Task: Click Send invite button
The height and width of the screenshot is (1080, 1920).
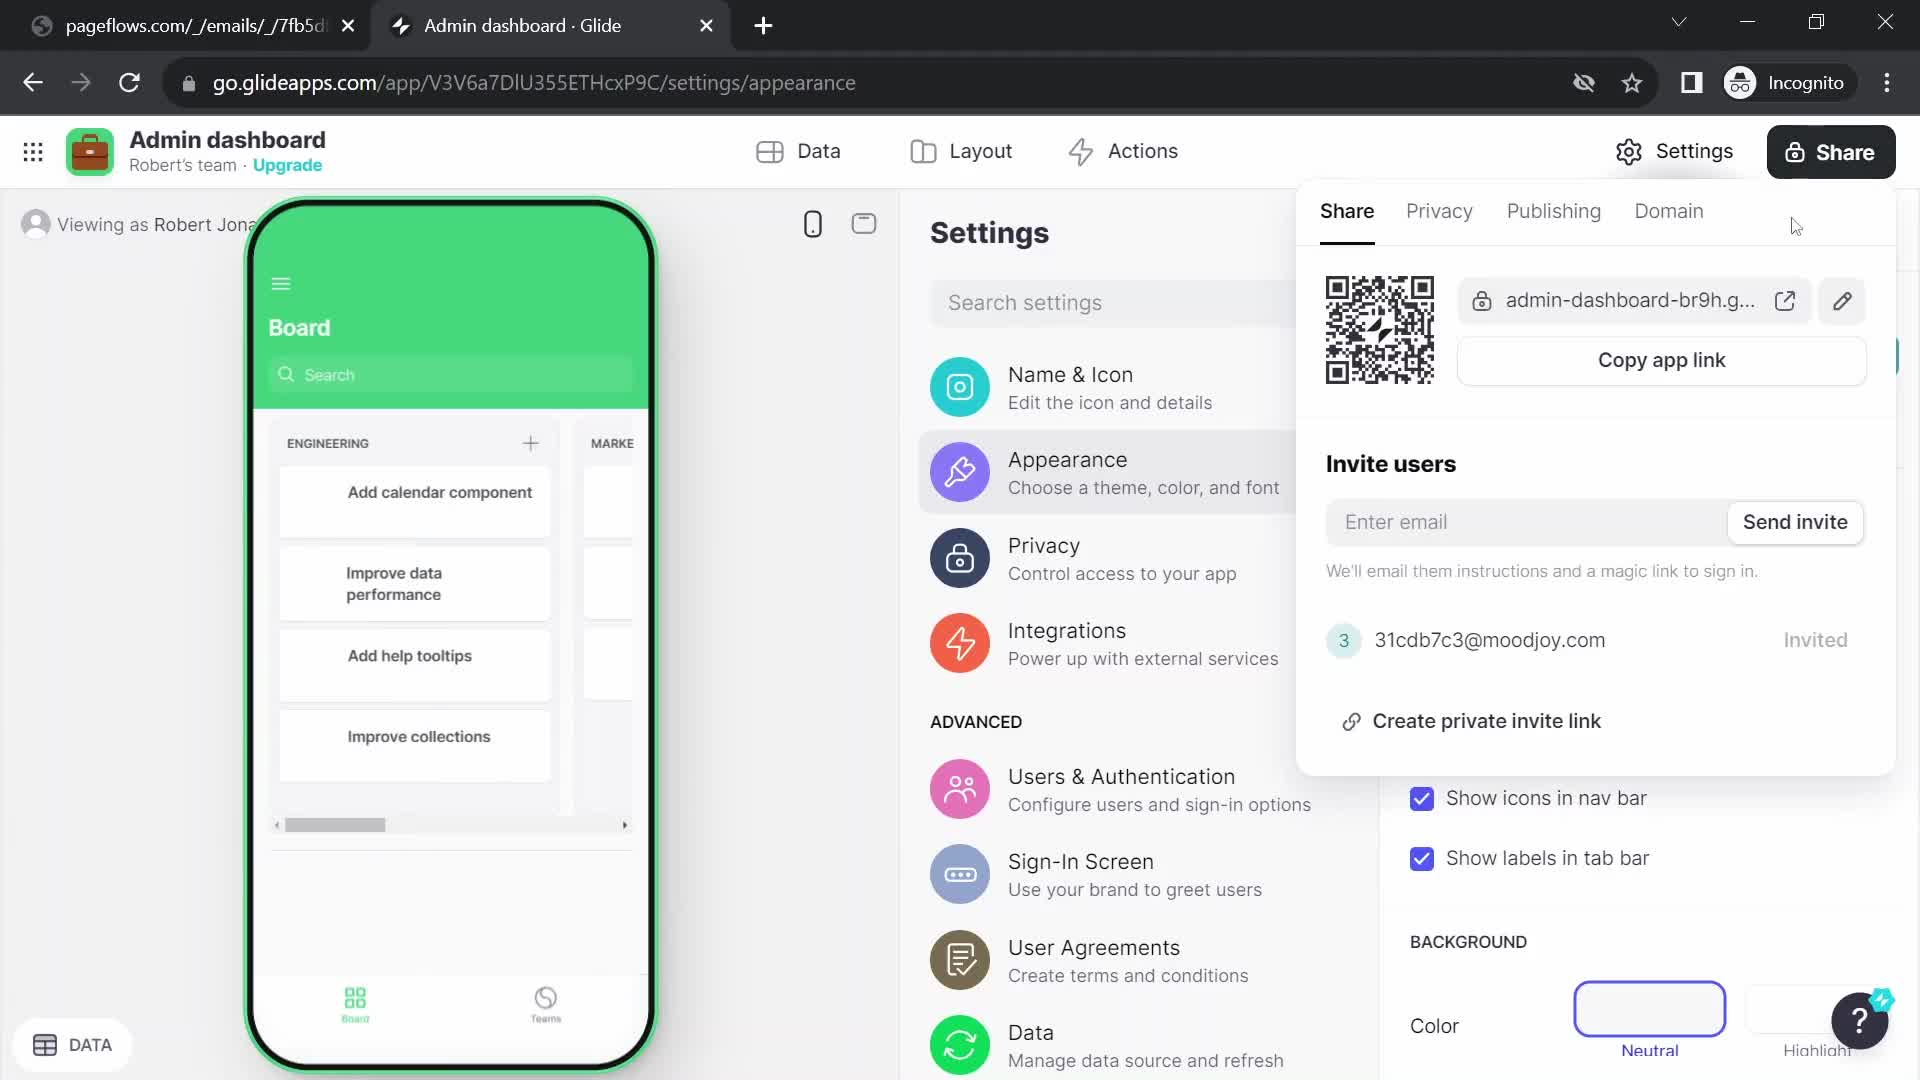Action: click(1796, 521)
